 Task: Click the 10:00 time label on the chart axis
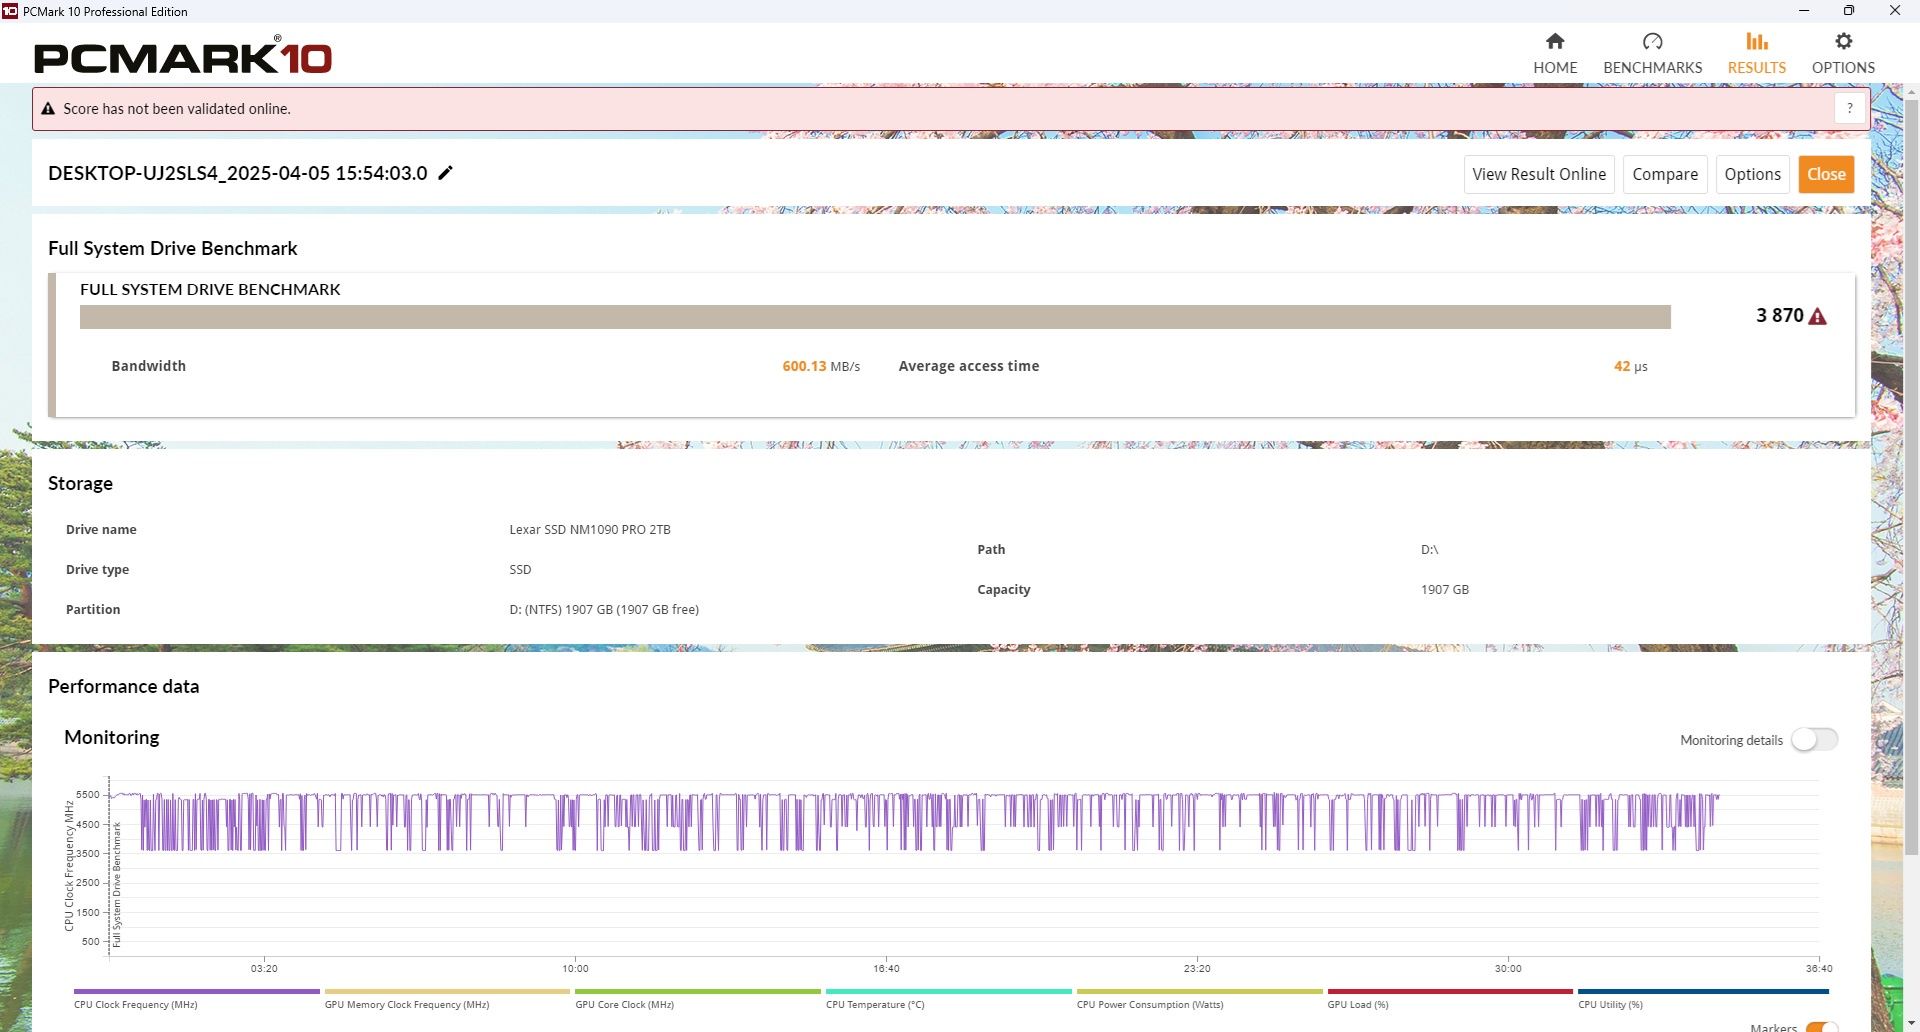point(575,968)
